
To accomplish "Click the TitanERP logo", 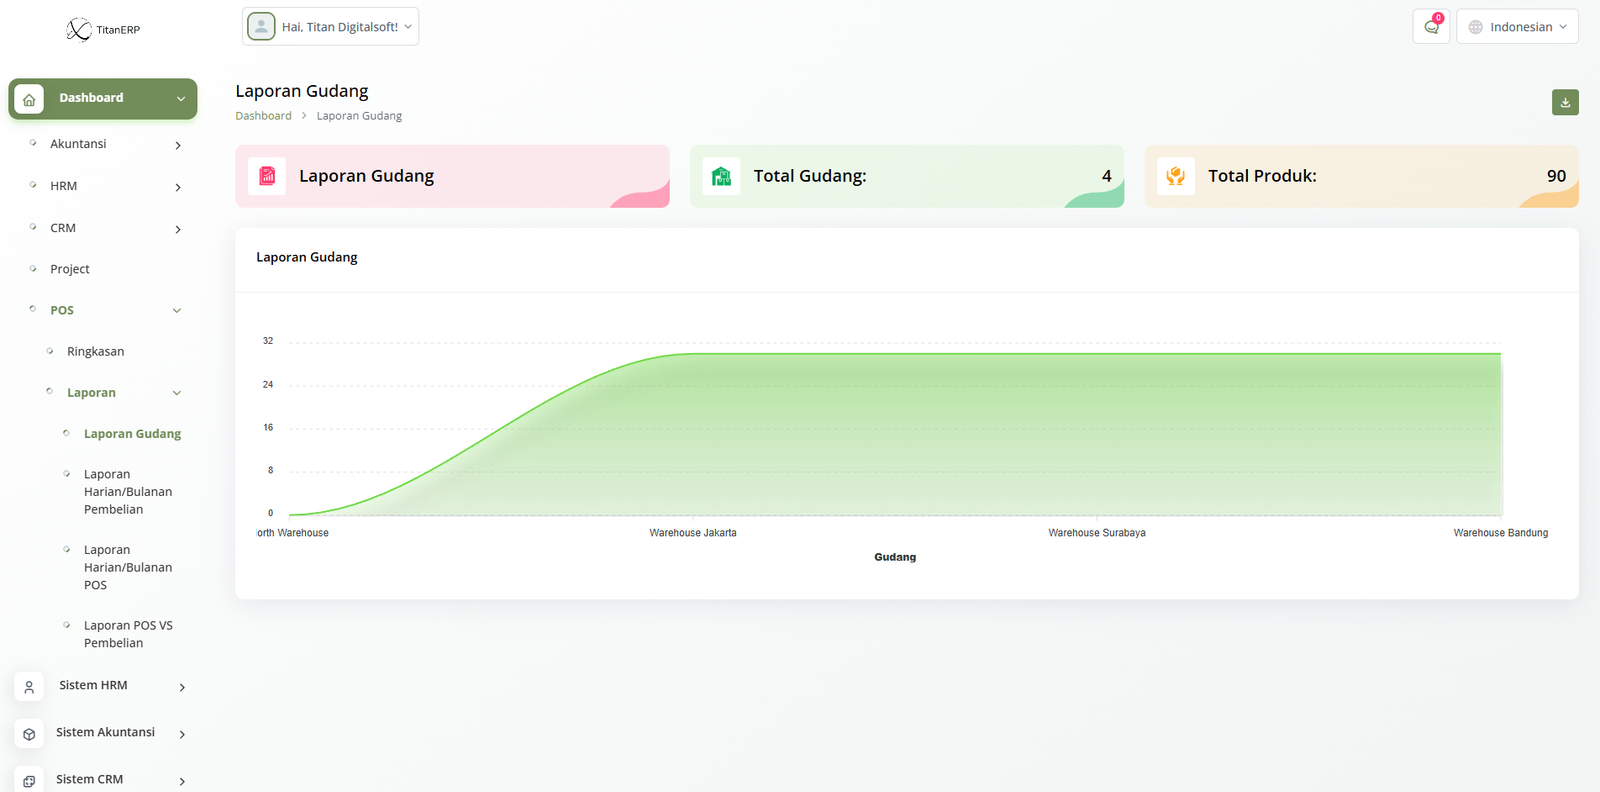I will coord(103,30).
